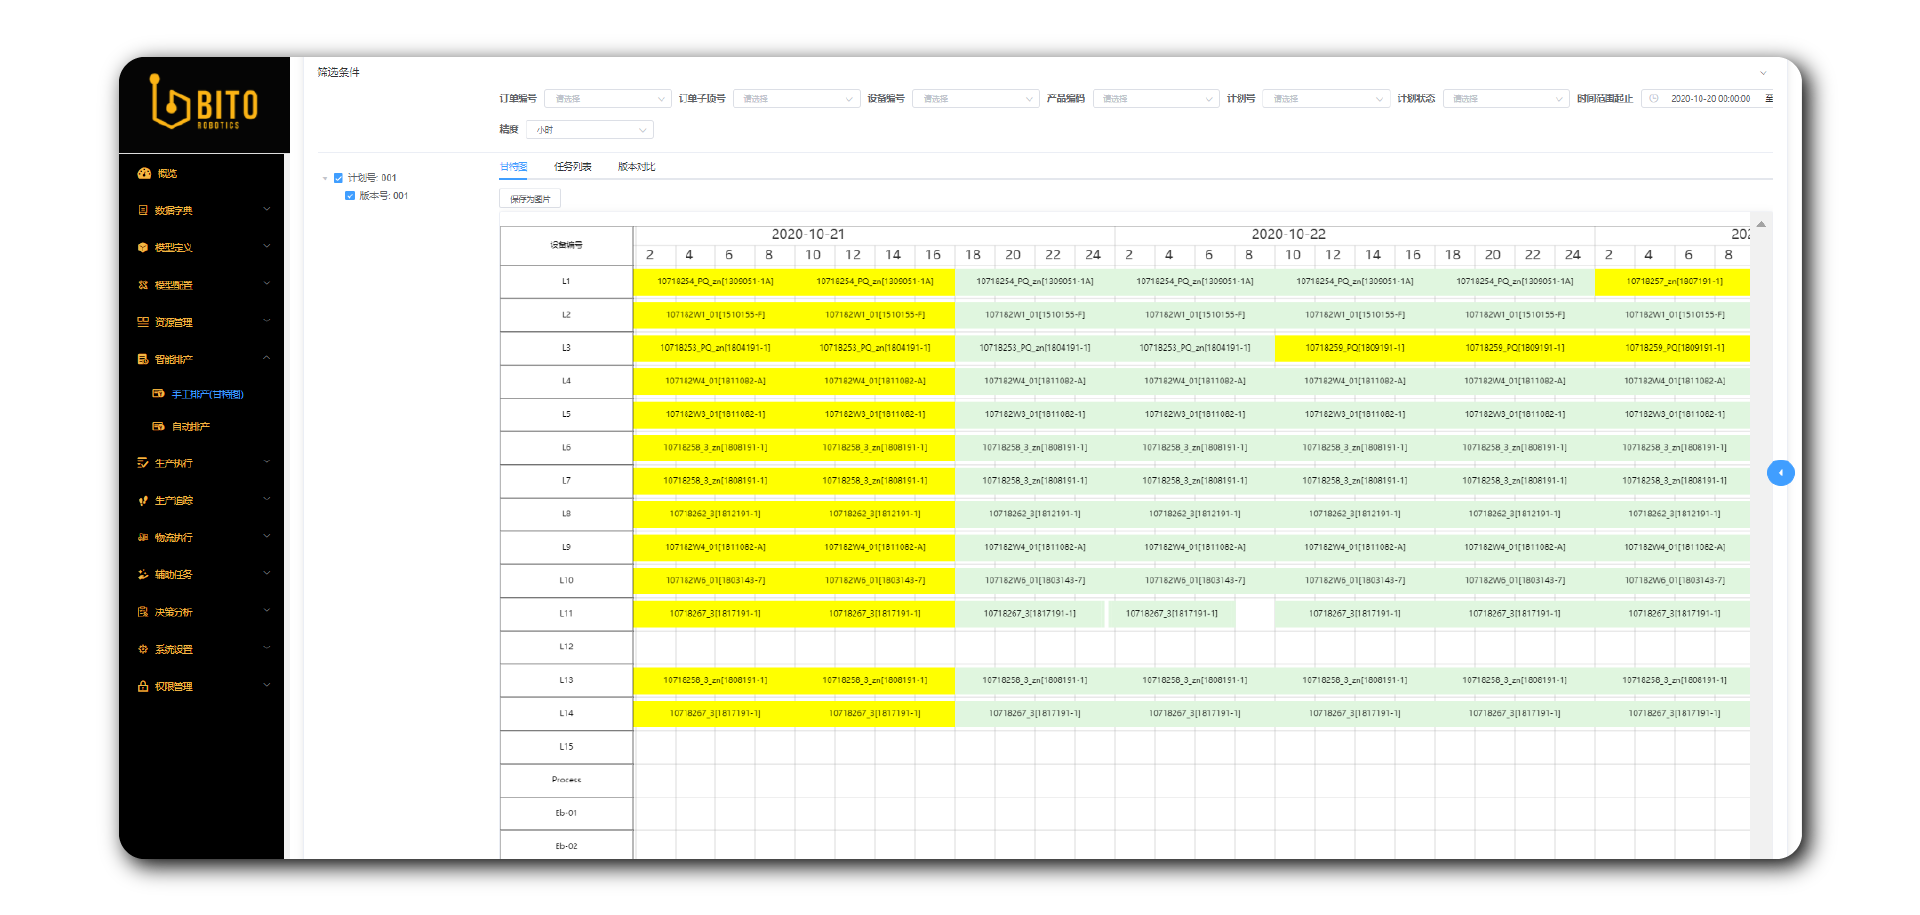Open 自动排产 in the sidebar
The image size is (1920, 915).
pyautogui.click(x=190, y=427)
